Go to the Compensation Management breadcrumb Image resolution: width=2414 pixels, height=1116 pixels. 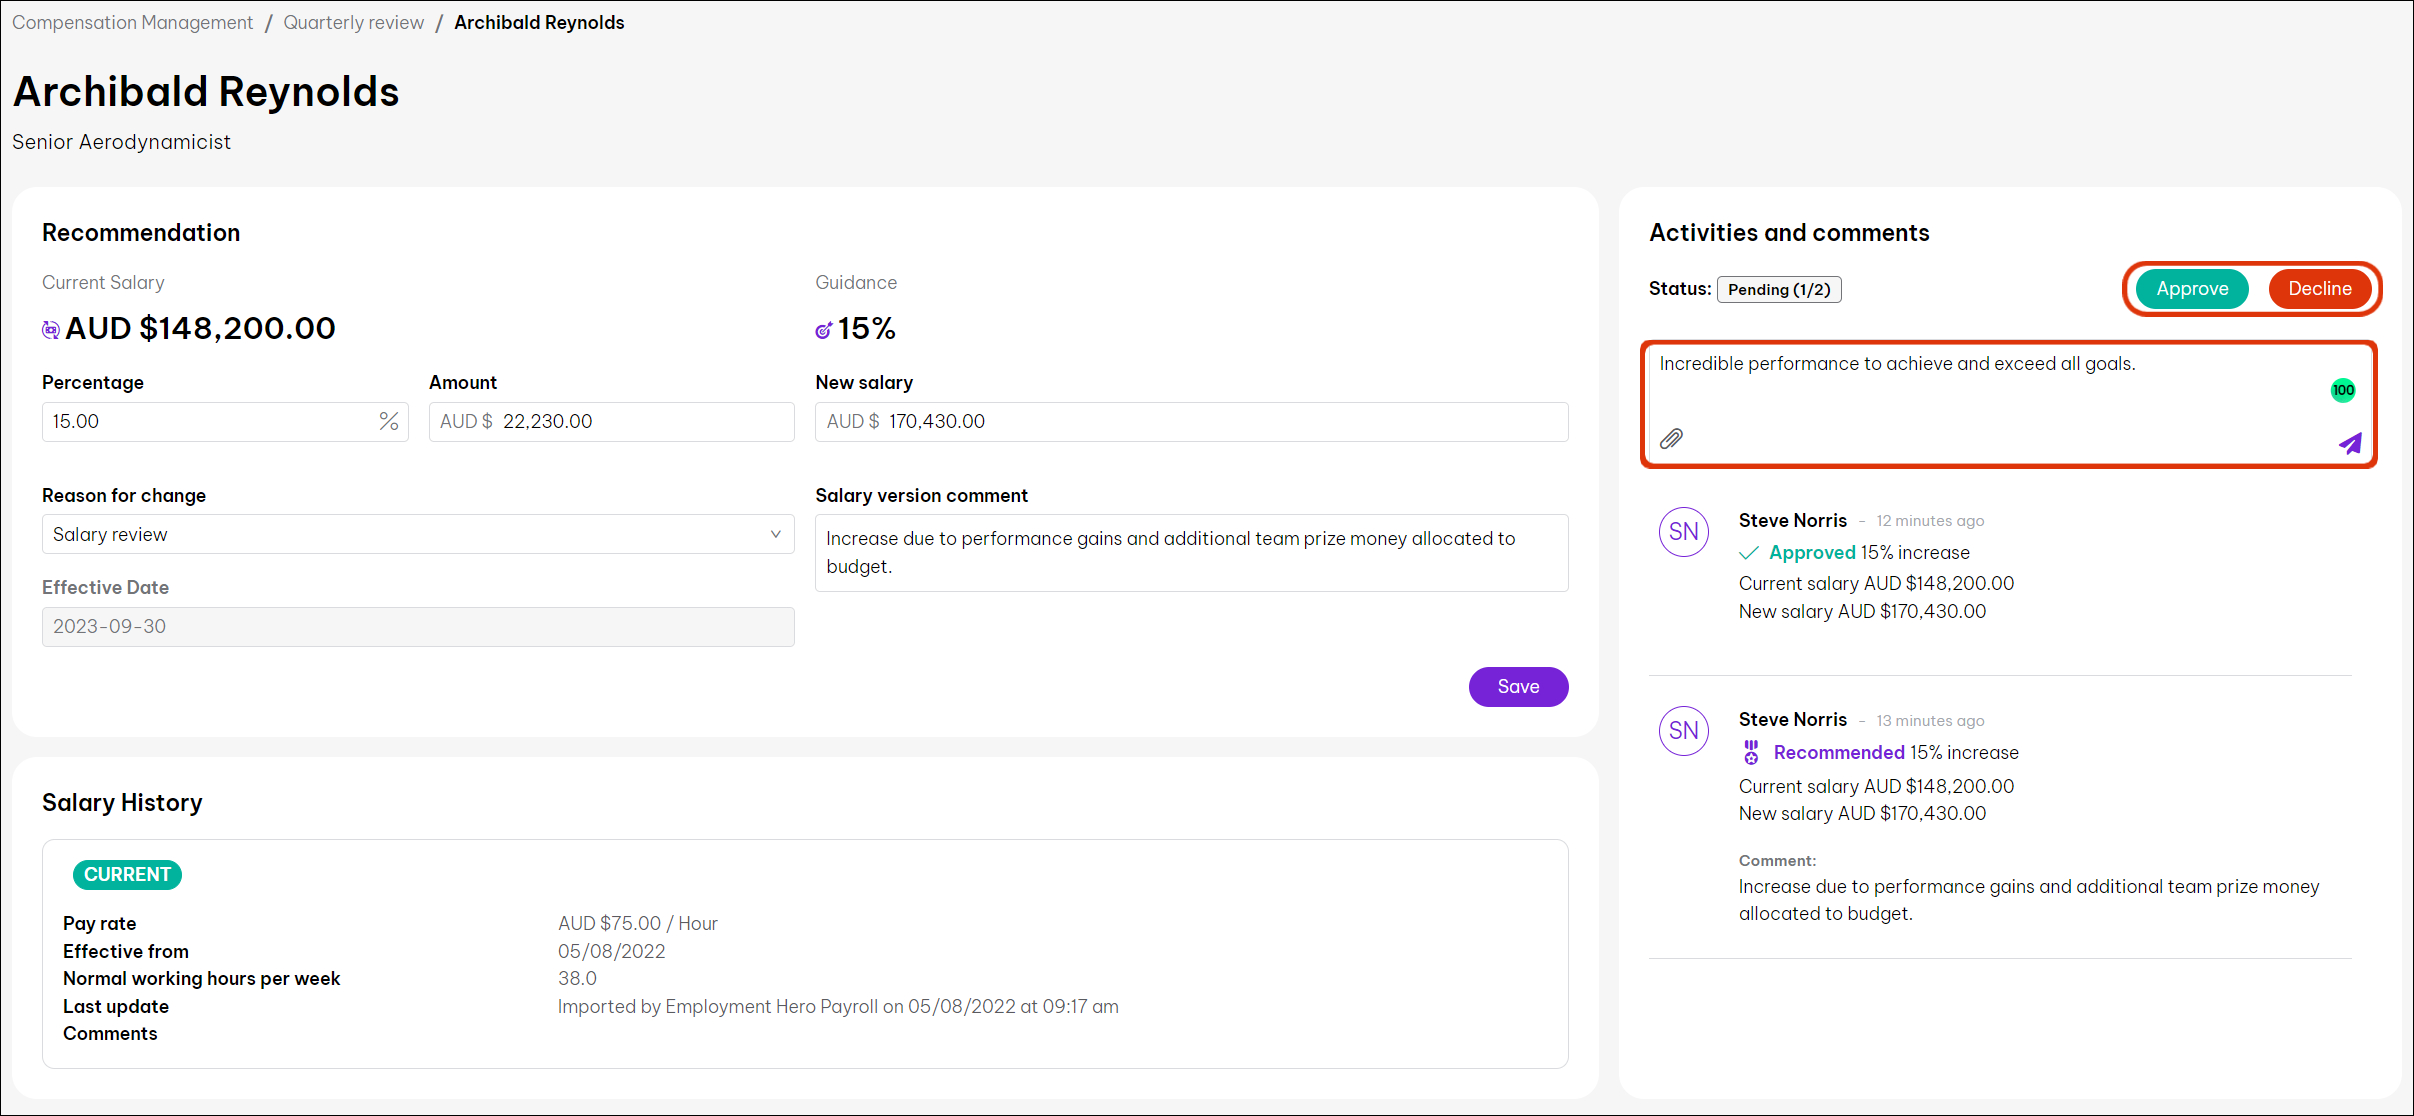[132, 22]
